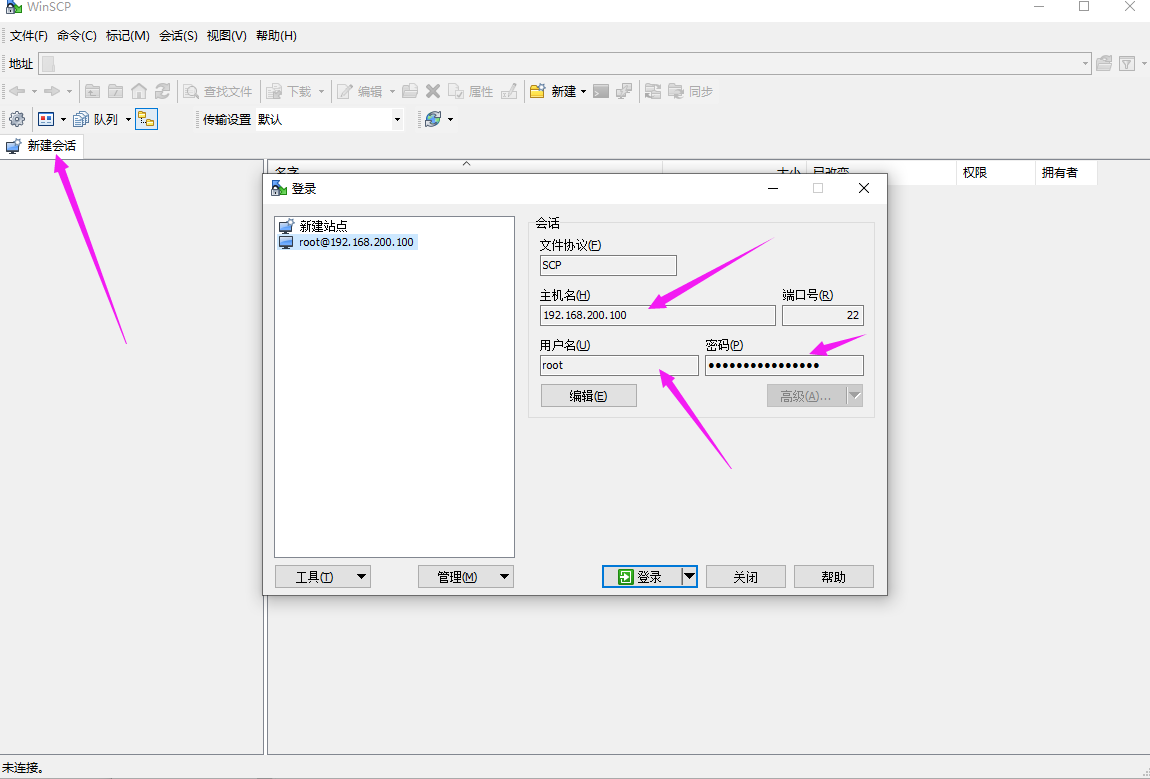Image resolution: width=1150 pixels, height=779 pixels.
Task: Expand the 队列 dropdown arrow
Action: pos(128,119)
